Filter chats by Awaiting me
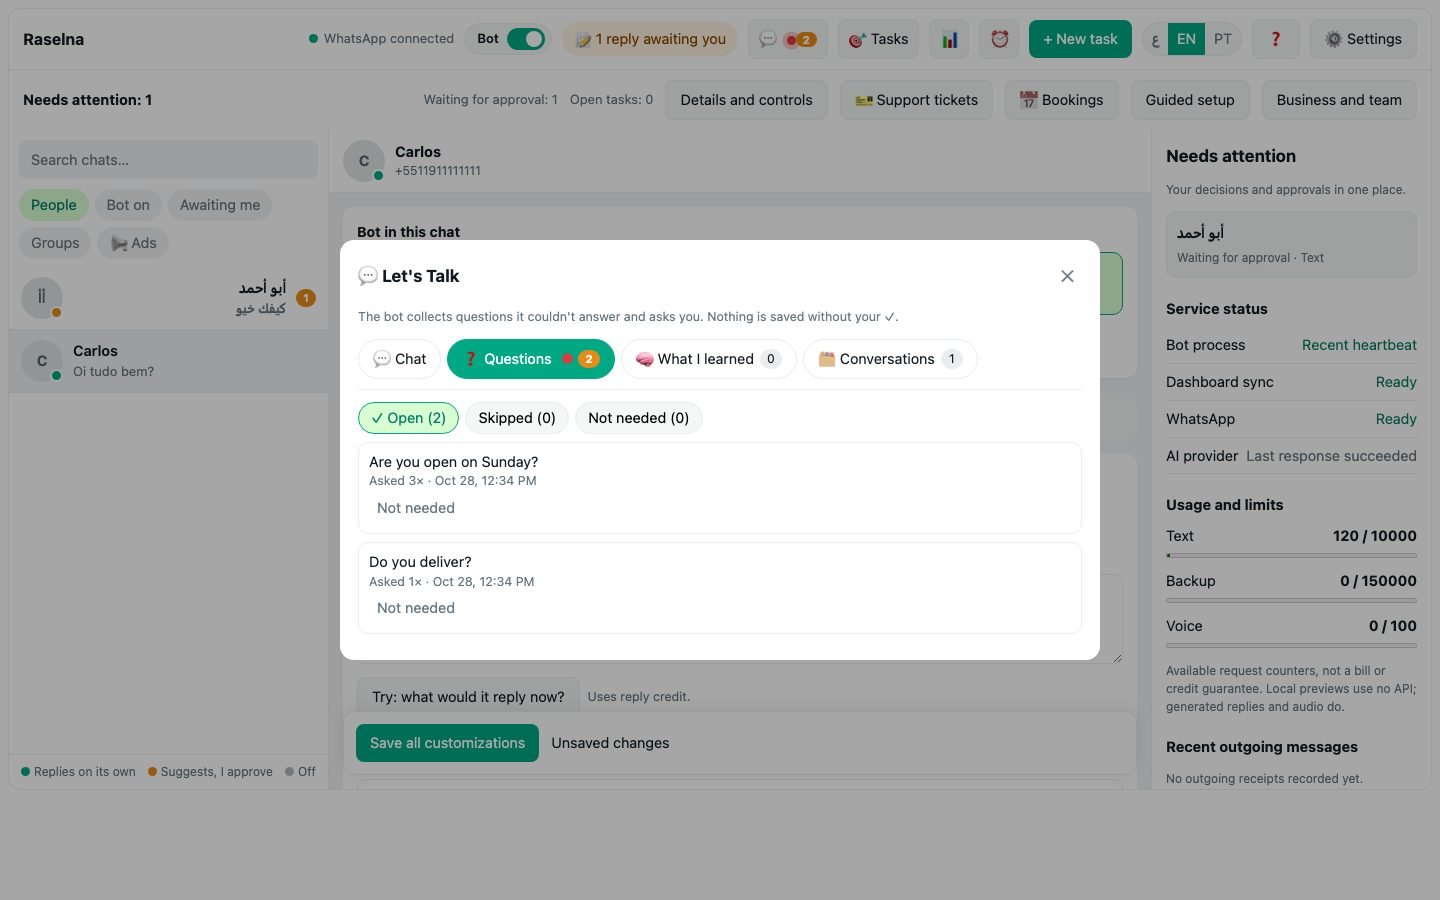Image resolution: width=1440 pixels, height=900 pixels. [x=220, y=205]
